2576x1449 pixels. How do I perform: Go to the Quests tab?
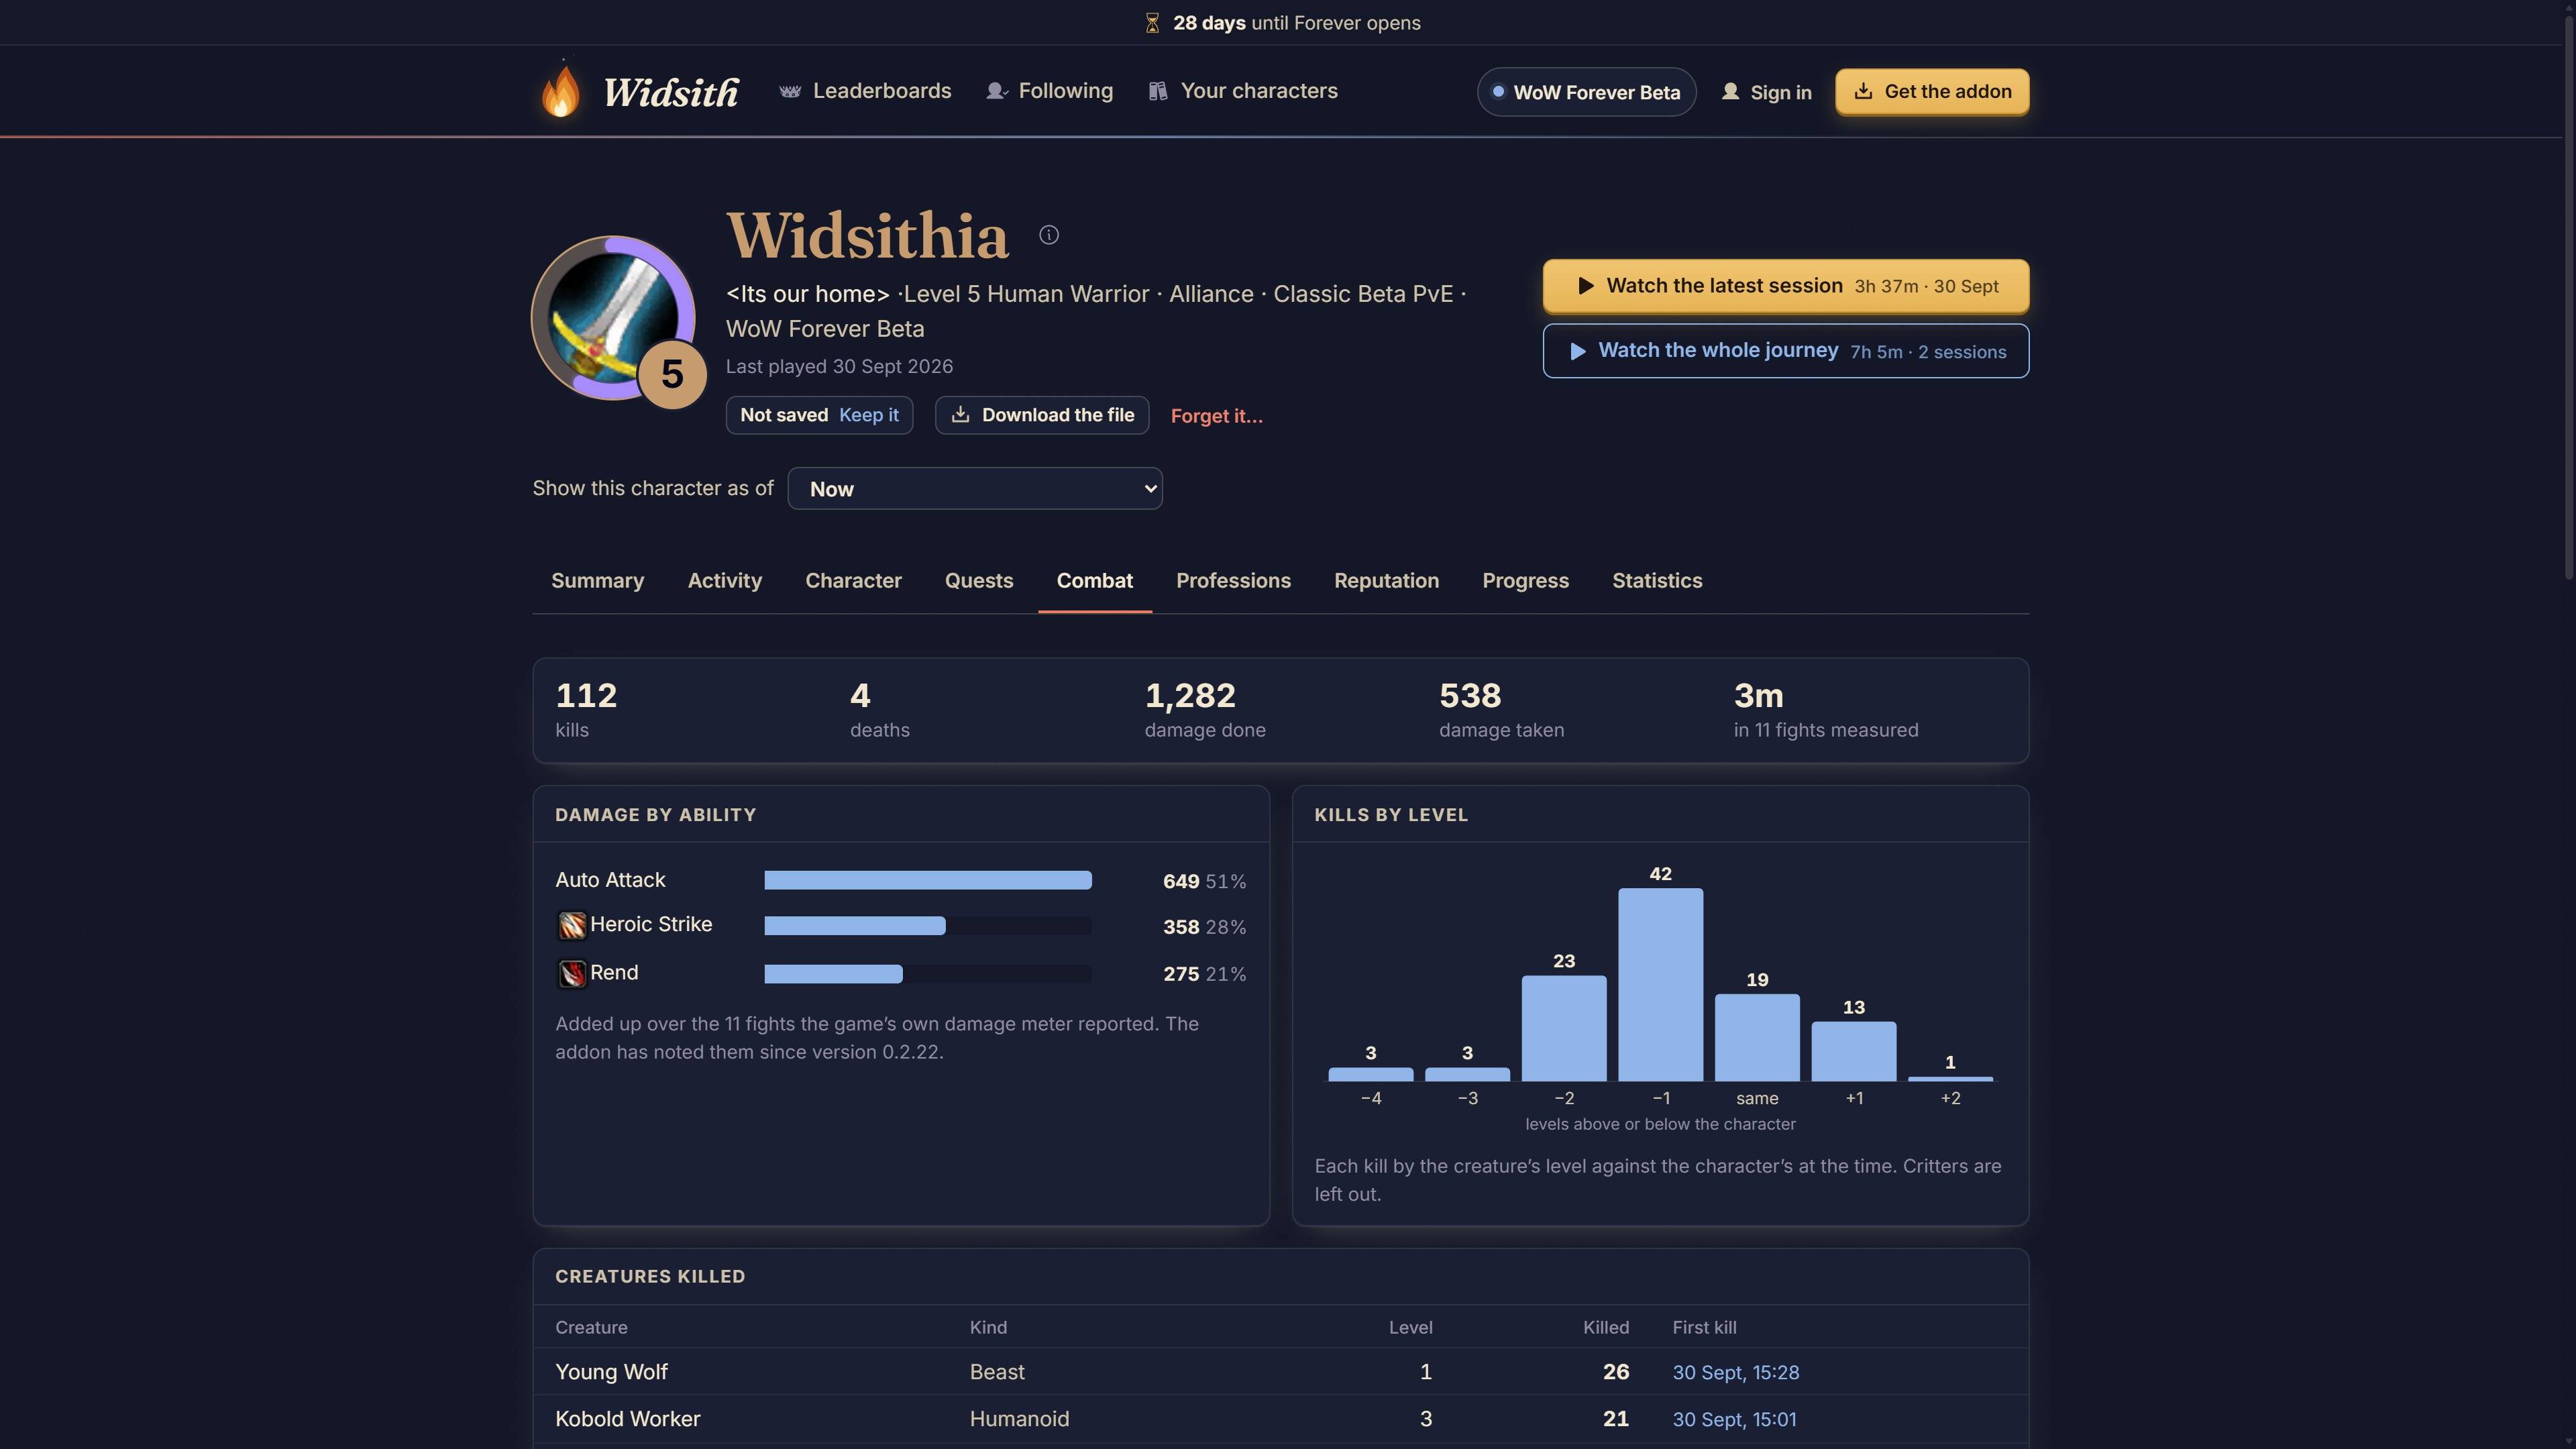[x=979, y=581]
